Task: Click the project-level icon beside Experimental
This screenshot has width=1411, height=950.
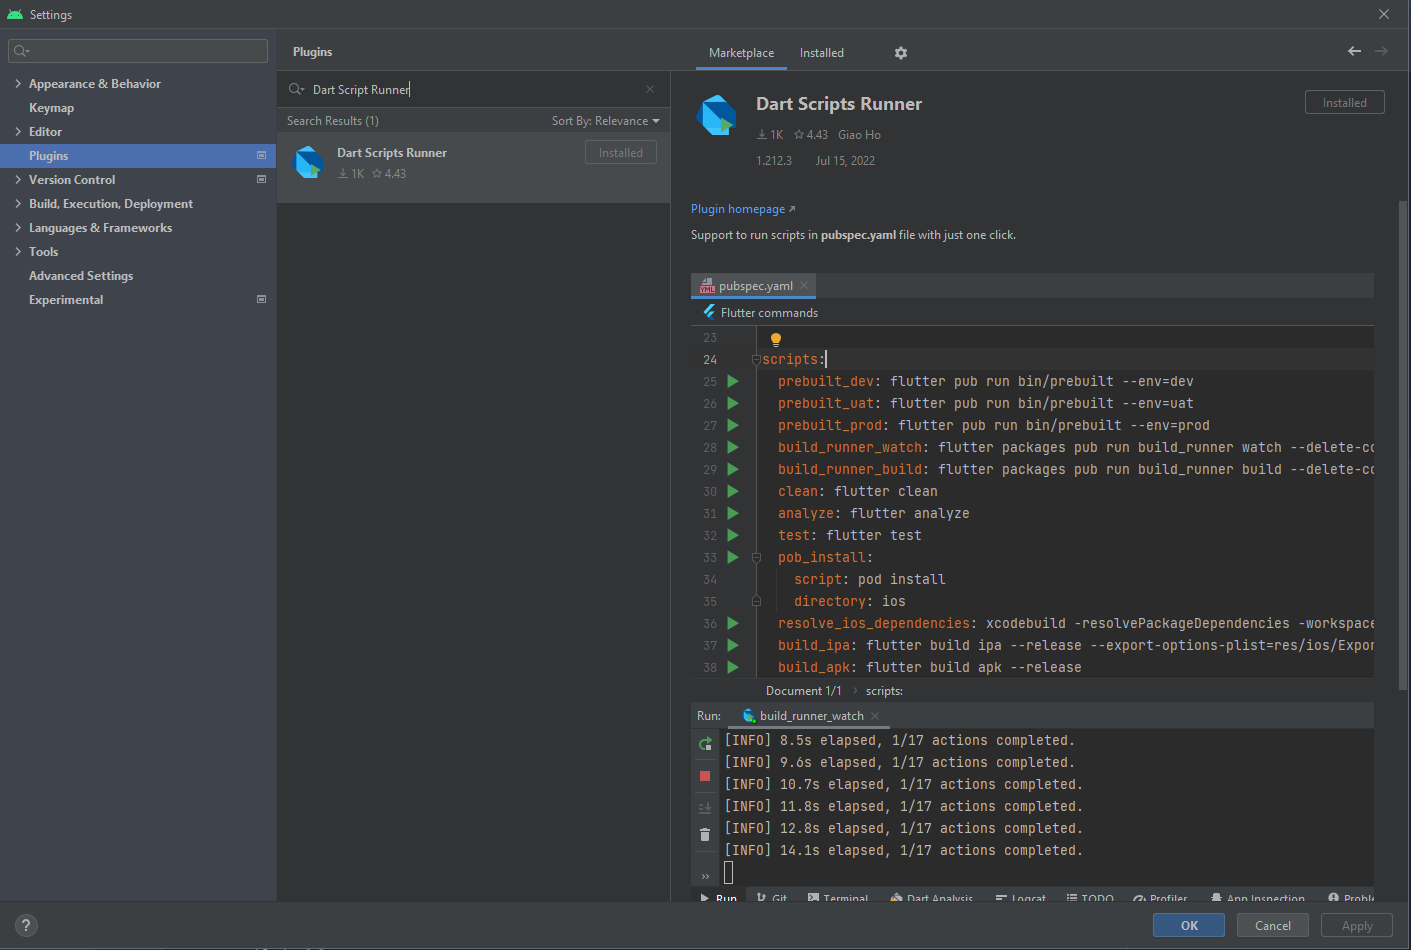Action: (x=262, y=299)
